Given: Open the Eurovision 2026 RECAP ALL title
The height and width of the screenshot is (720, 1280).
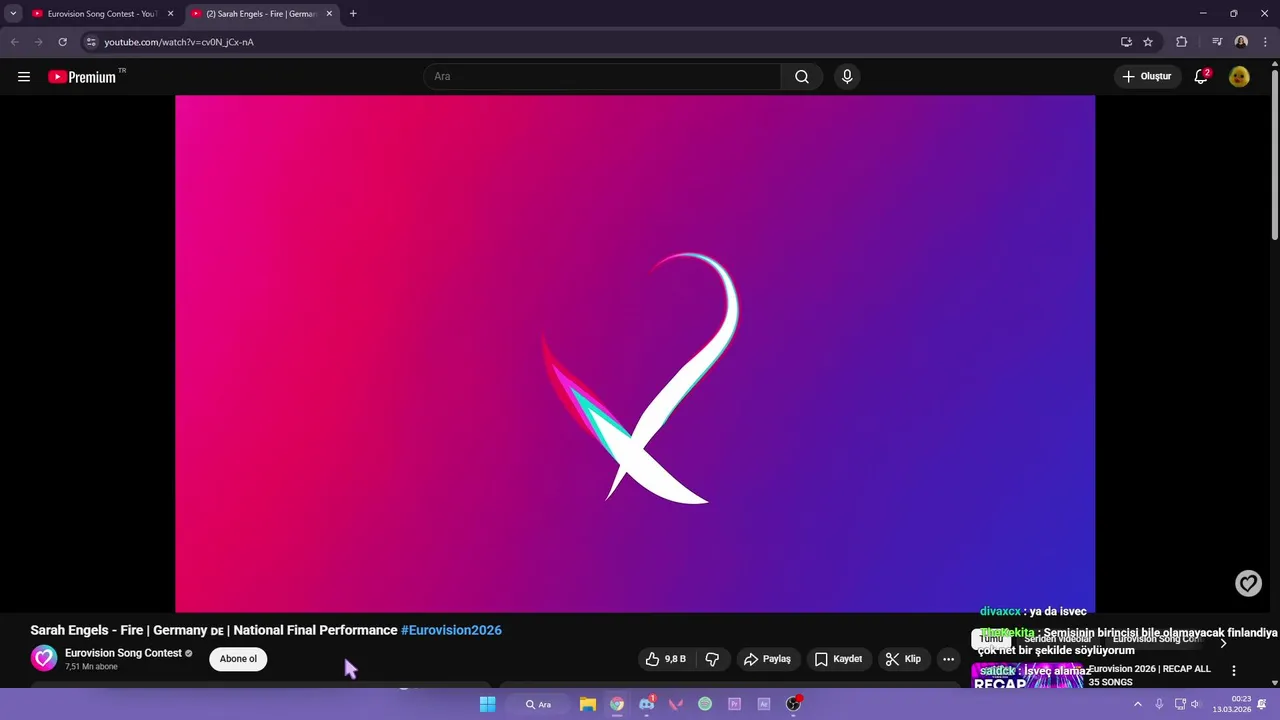Looking at the screenshot, I should 1149,676.
